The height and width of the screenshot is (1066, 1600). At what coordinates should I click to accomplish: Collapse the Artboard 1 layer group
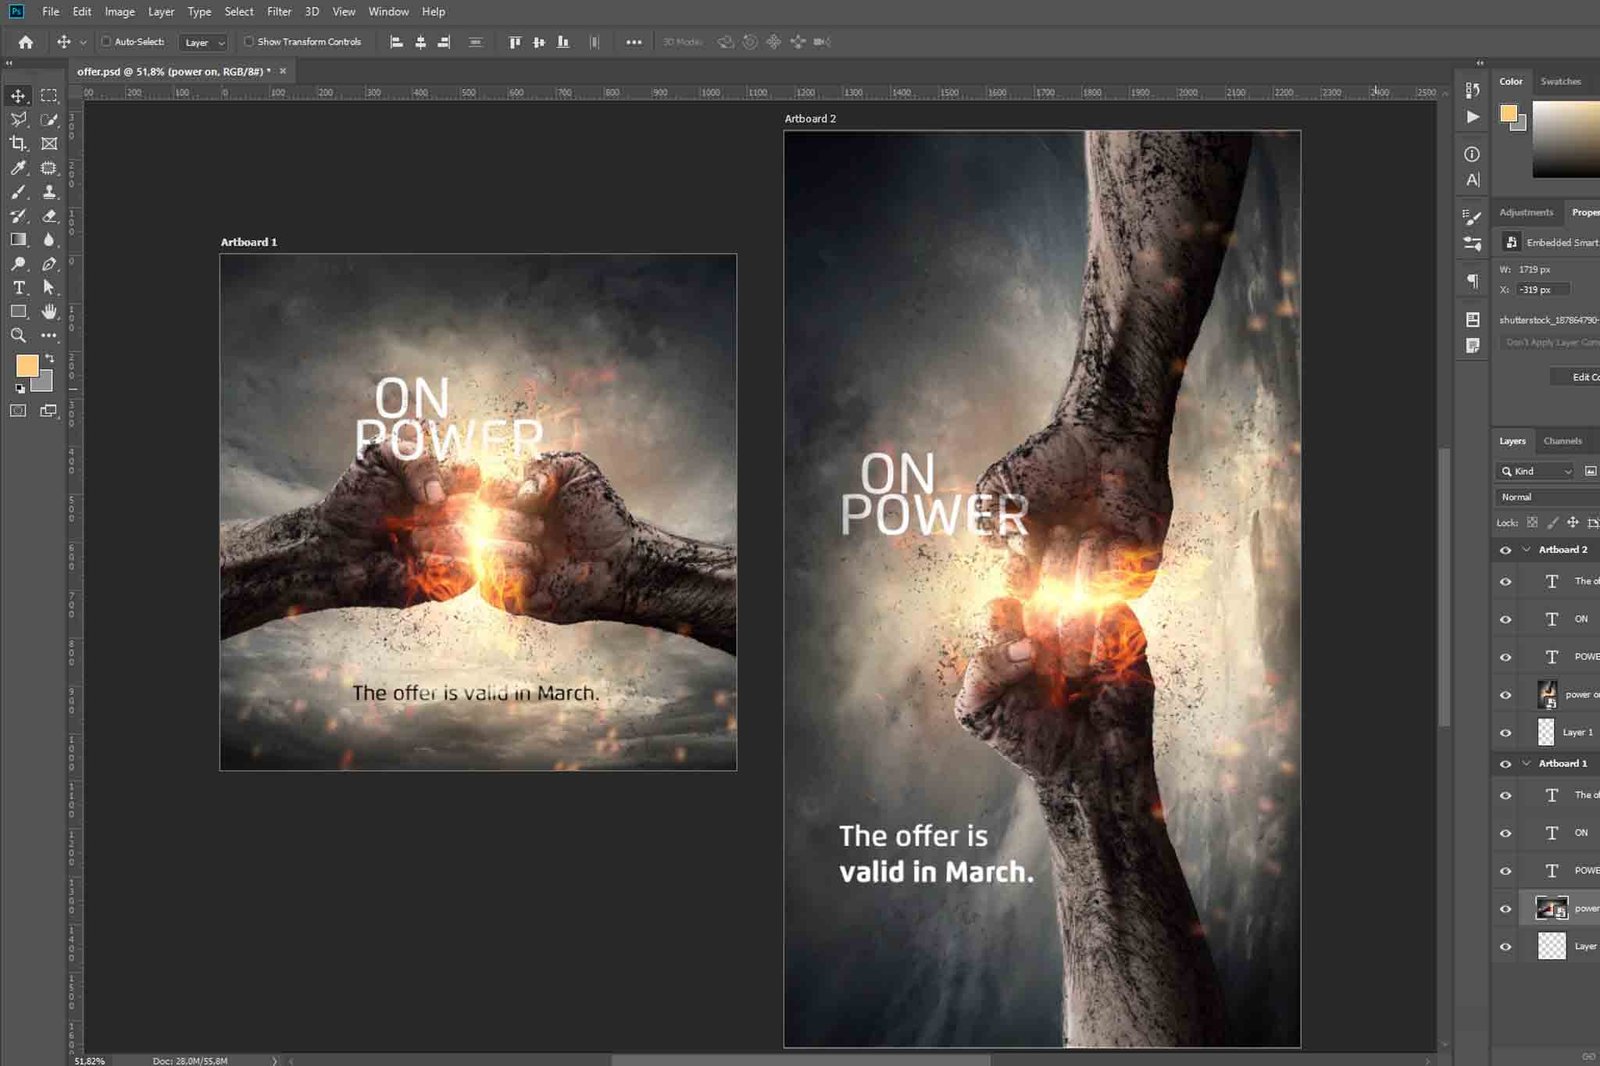pyautogui.click(x=1526, y=764)
